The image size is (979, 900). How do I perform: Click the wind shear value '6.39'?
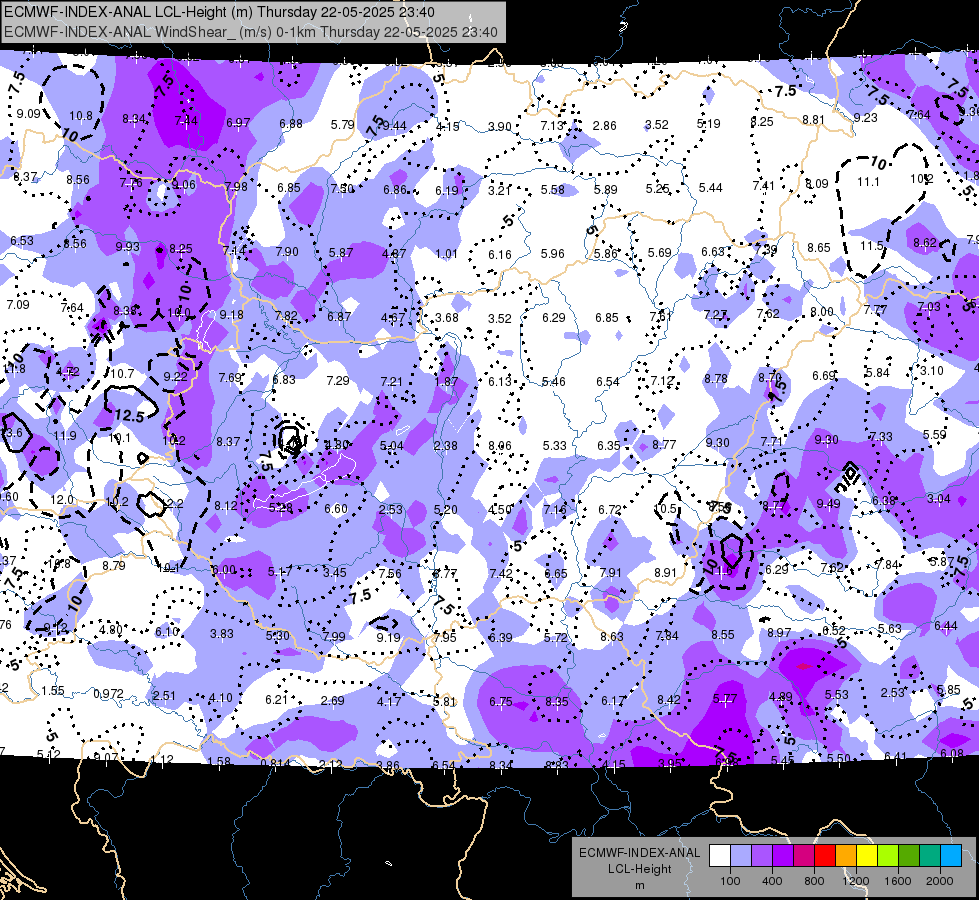point(500,637)
